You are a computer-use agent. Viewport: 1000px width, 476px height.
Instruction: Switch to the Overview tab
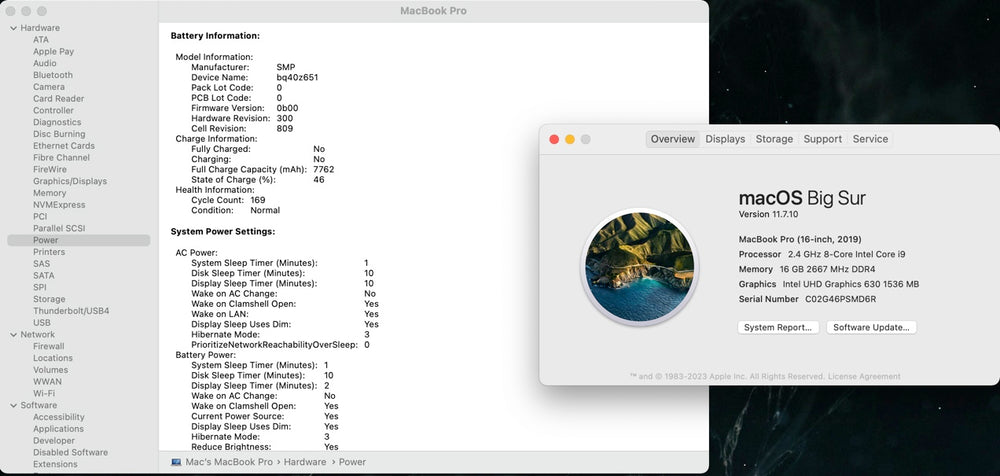click(673, 139)
